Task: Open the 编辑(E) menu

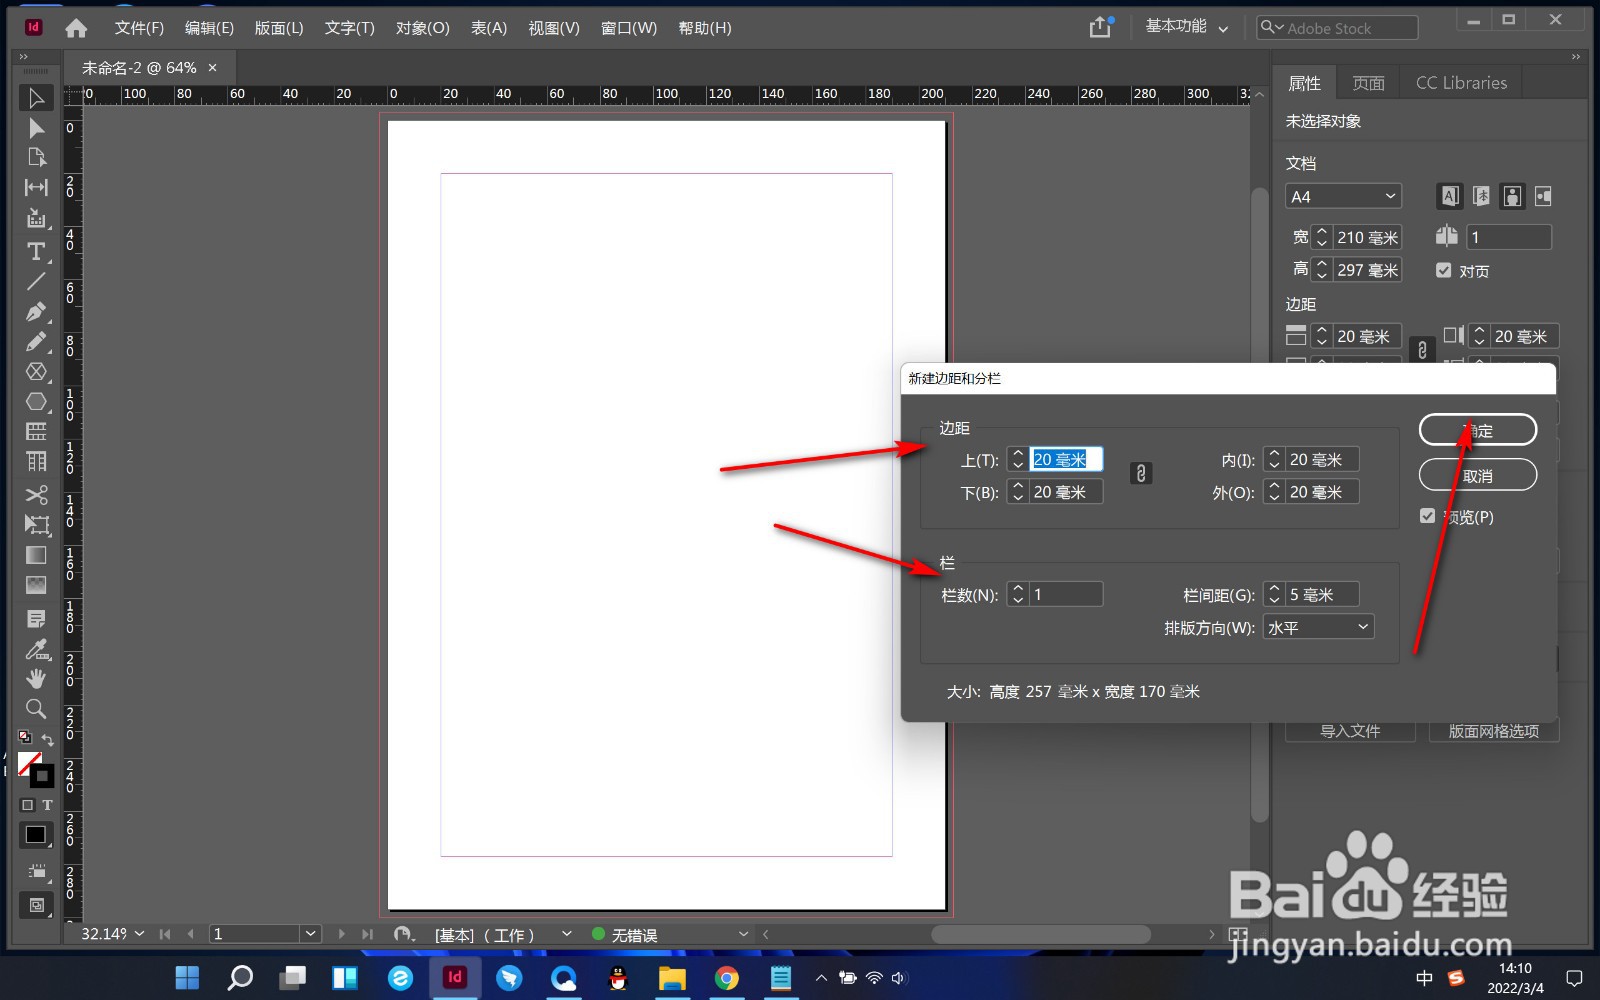Action: [x=209, y=28]
